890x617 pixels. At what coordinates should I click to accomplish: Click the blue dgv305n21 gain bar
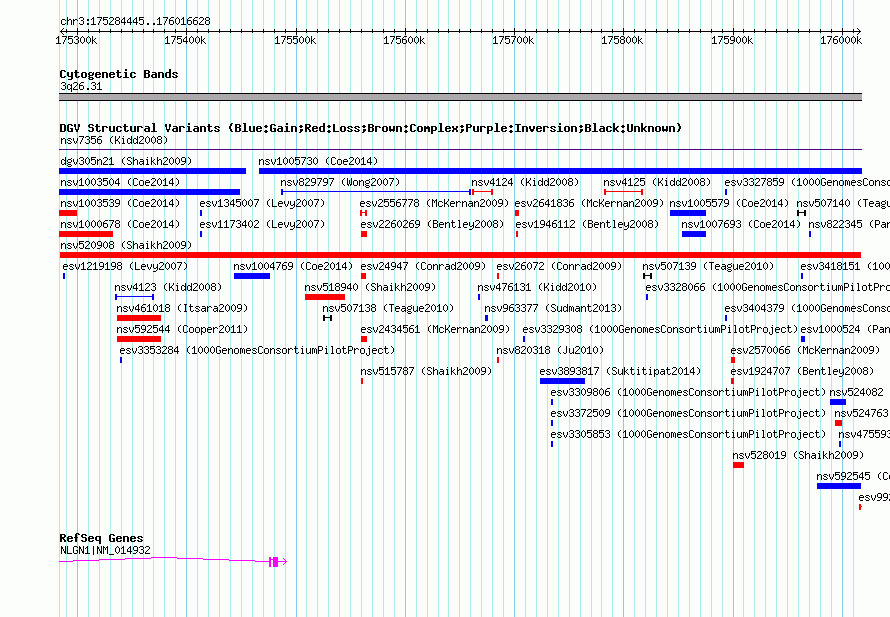pos(153,171)
